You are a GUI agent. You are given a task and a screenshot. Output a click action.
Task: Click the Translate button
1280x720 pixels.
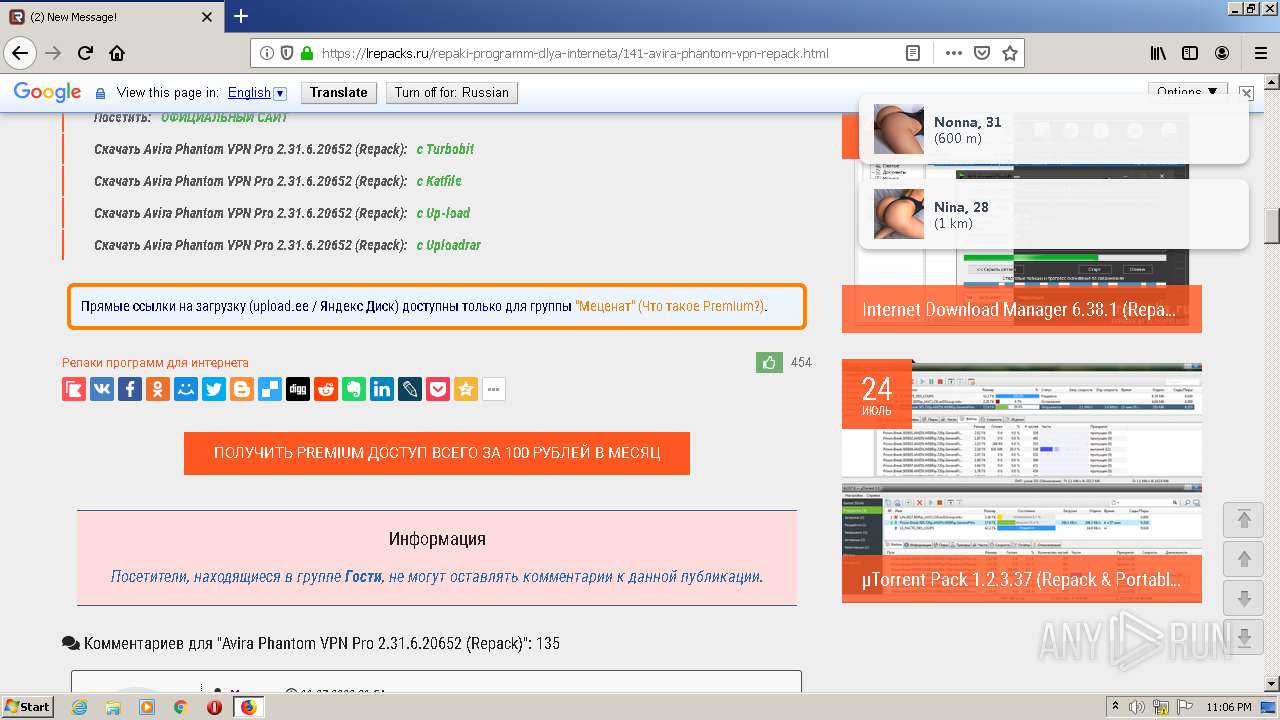pyautogui.click(x=338, y=92)
